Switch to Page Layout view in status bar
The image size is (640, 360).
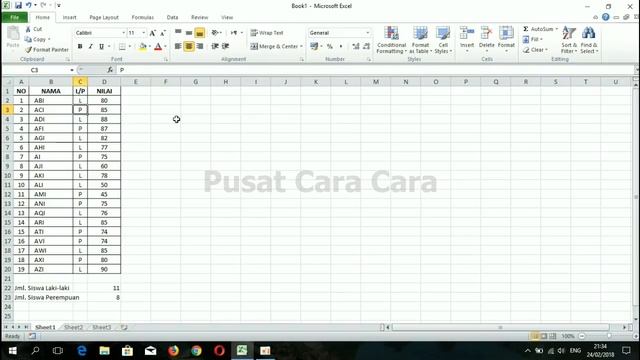544,336
